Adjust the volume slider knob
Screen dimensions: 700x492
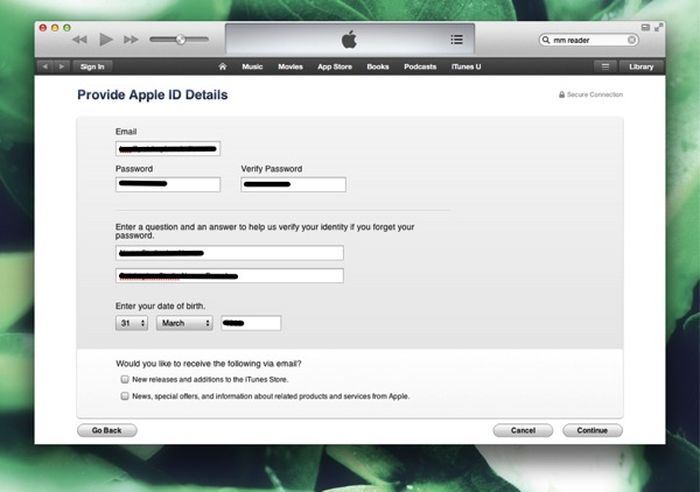tap(180, 39)
